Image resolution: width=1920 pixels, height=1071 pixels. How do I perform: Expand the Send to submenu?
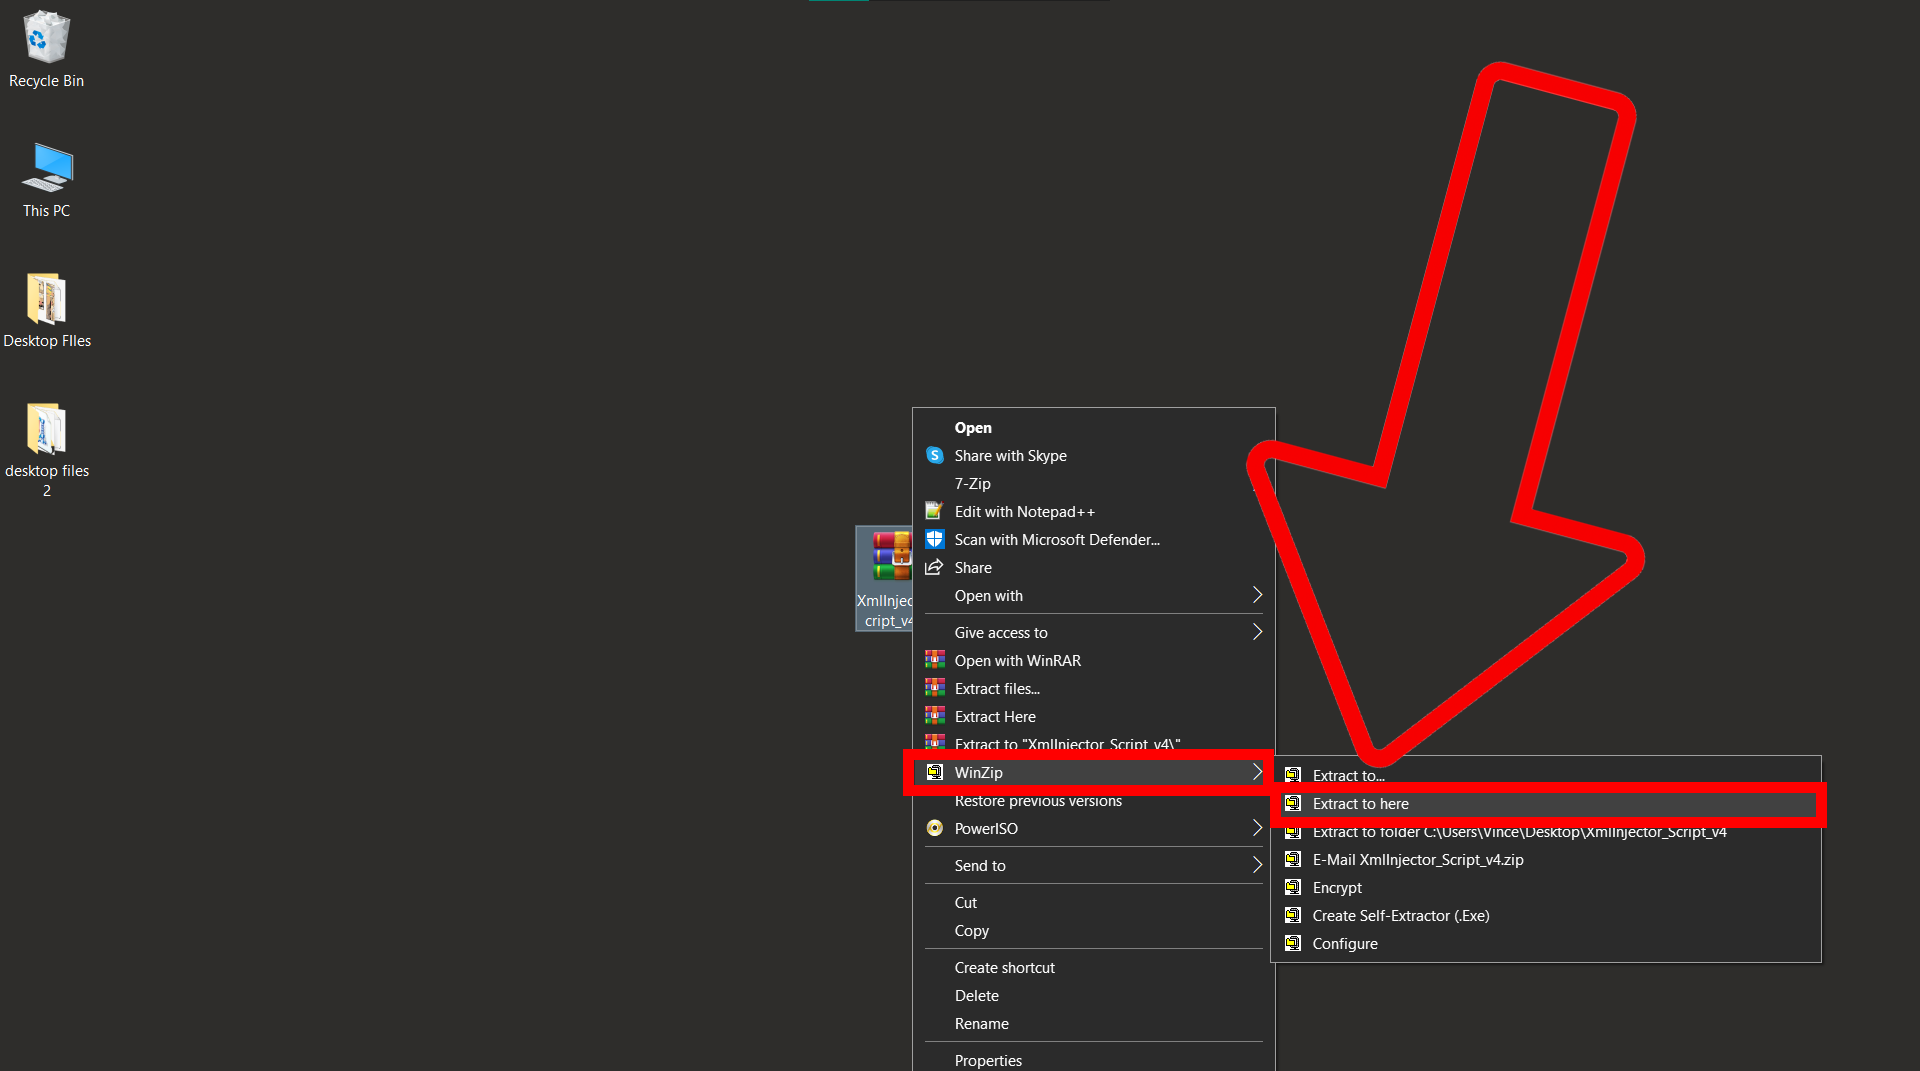tap(1256, 865)
